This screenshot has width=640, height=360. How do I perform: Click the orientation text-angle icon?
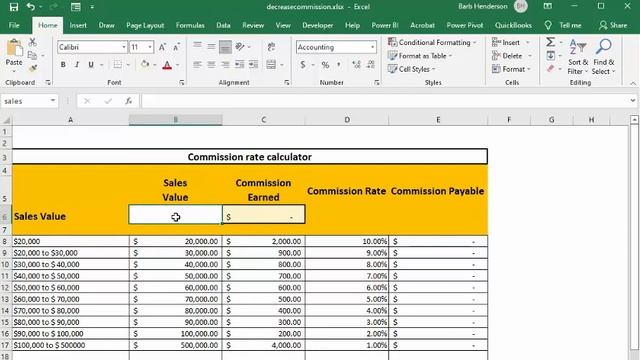point(240,47)
